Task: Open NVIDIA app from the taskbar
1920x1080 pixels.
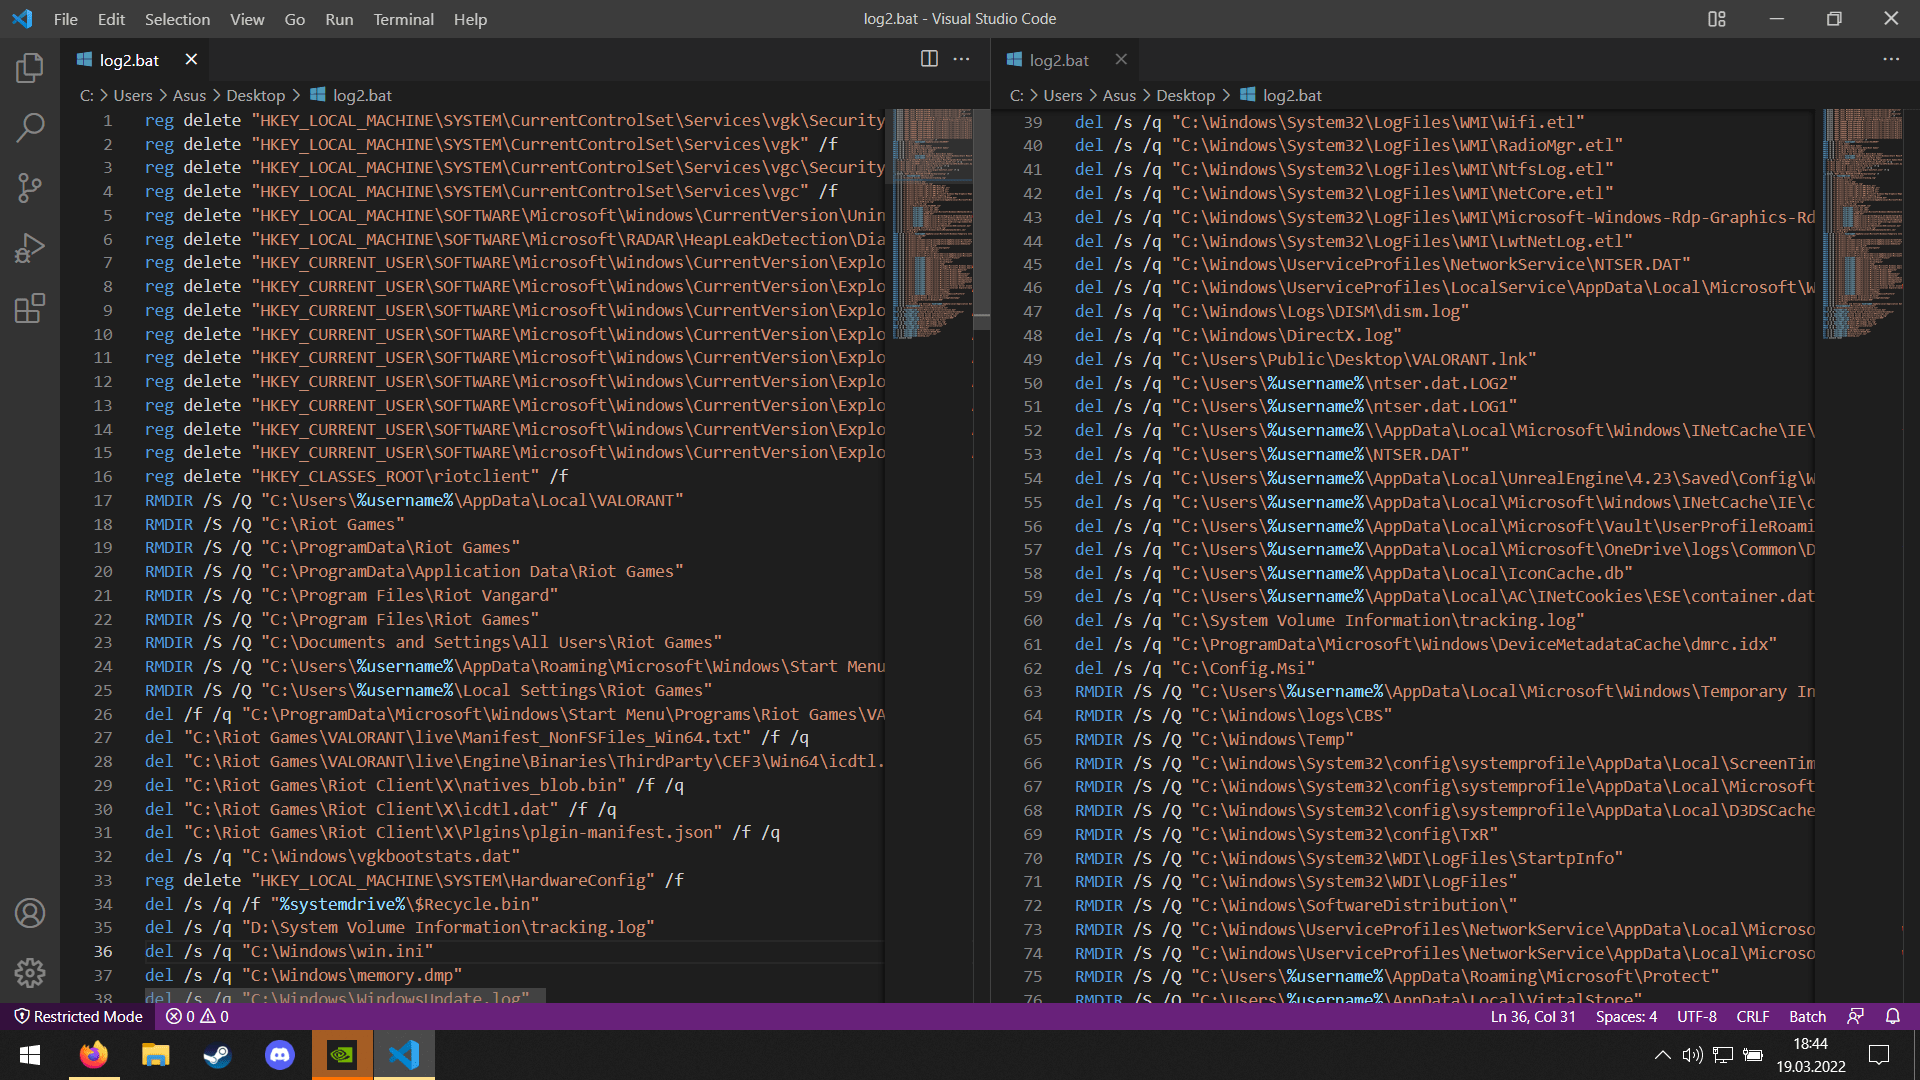Action: click(342, 1055)
